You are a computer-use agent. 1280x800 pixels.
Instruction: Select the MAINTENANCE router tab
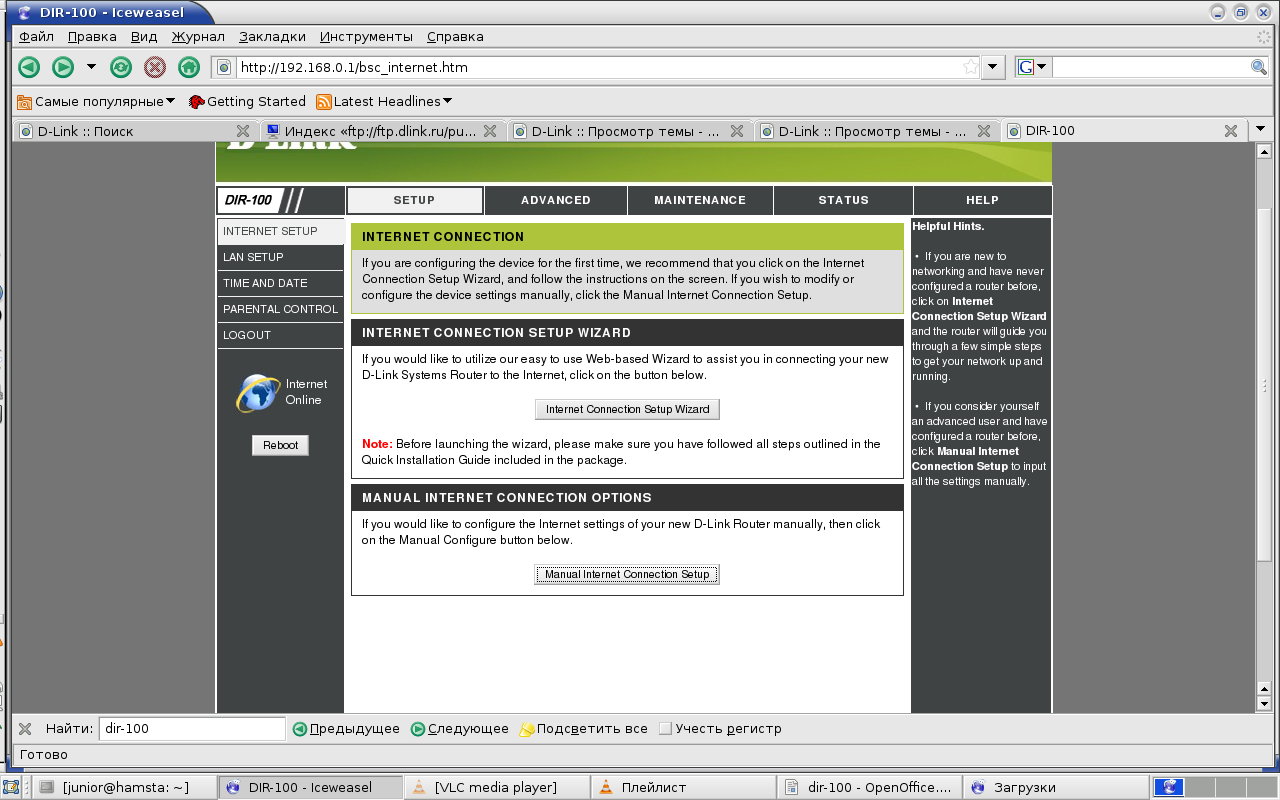(700, 200)
